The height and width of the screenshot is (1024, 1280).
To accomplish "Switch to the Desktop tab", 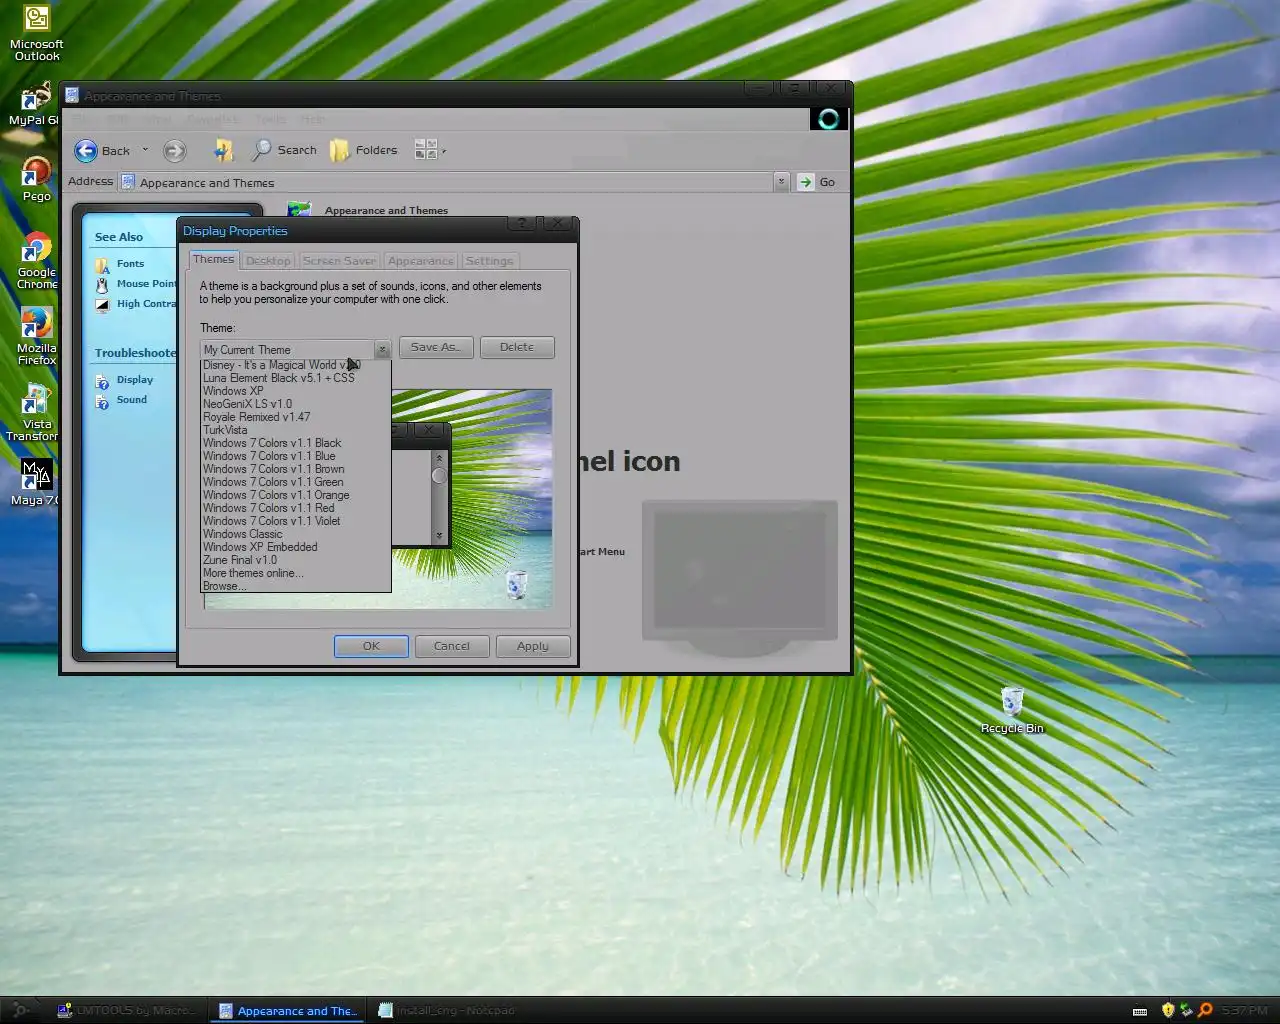I will click(268, 261).
